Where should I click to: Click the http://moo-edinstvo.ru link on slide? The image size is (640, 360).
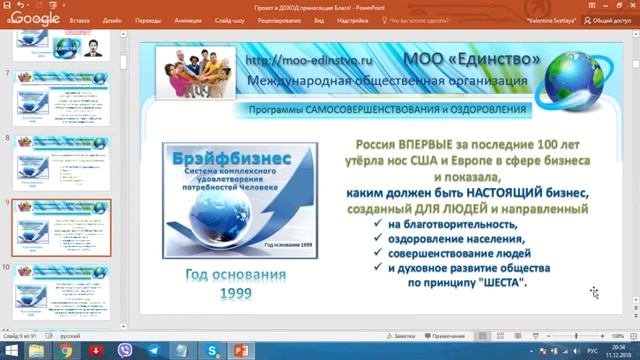pyautogui.click(x=309, y=60)
